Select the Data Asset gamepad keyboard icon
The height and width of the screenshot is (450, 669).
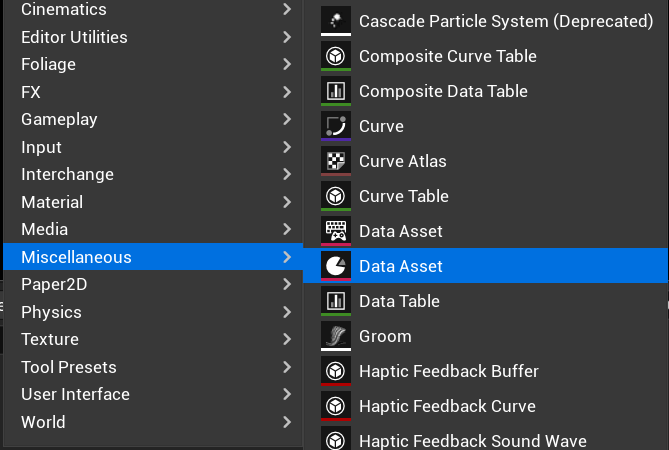point(336,231)
